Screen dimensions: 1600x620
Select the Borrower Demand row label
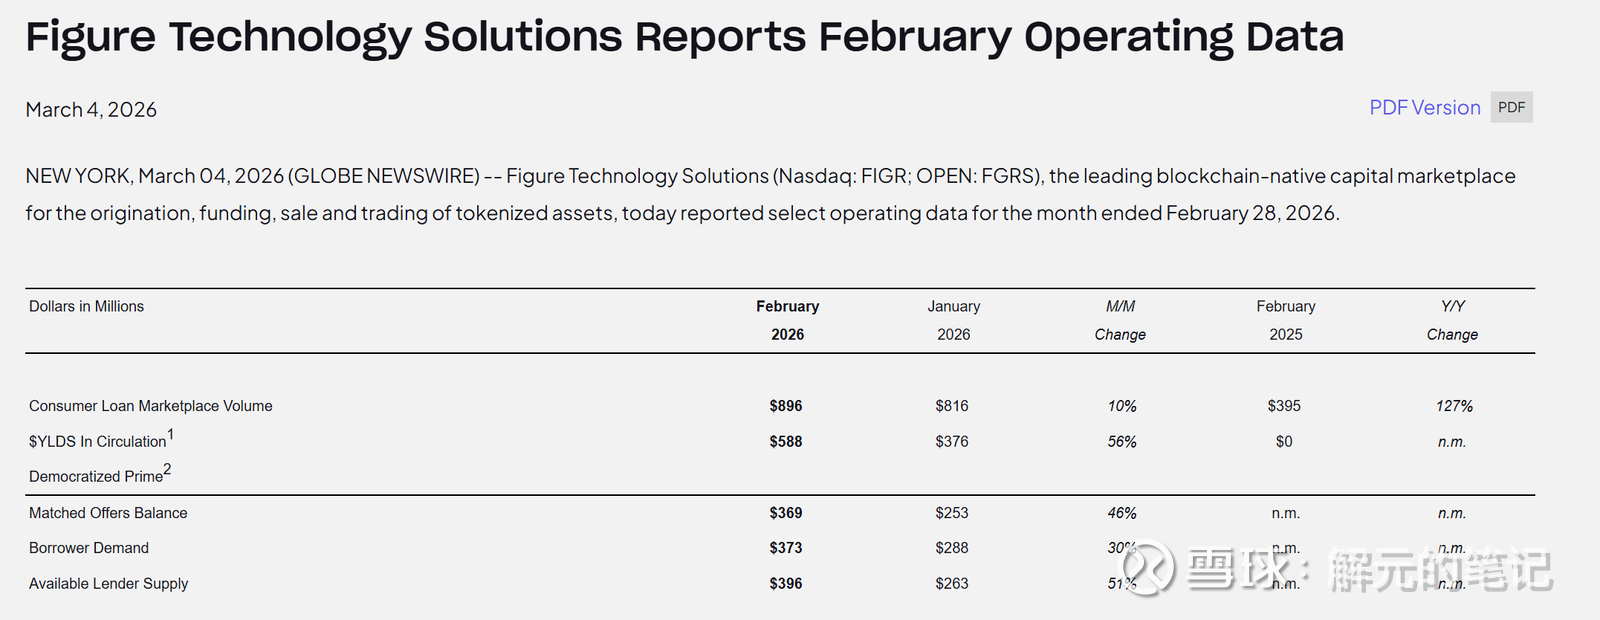[89, 548]
